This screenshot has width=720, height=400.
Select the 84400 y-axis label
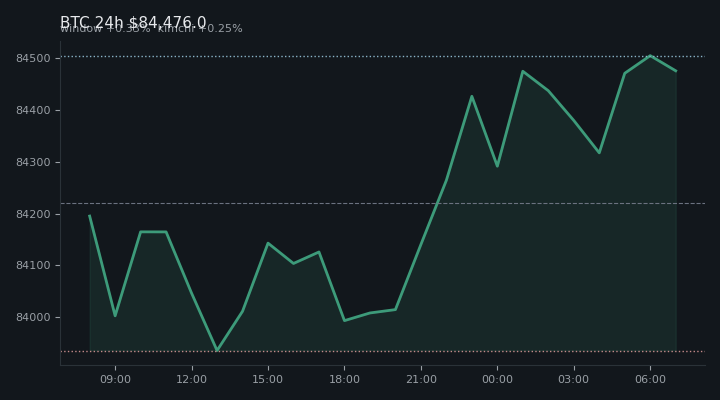[x=33, y=110]
